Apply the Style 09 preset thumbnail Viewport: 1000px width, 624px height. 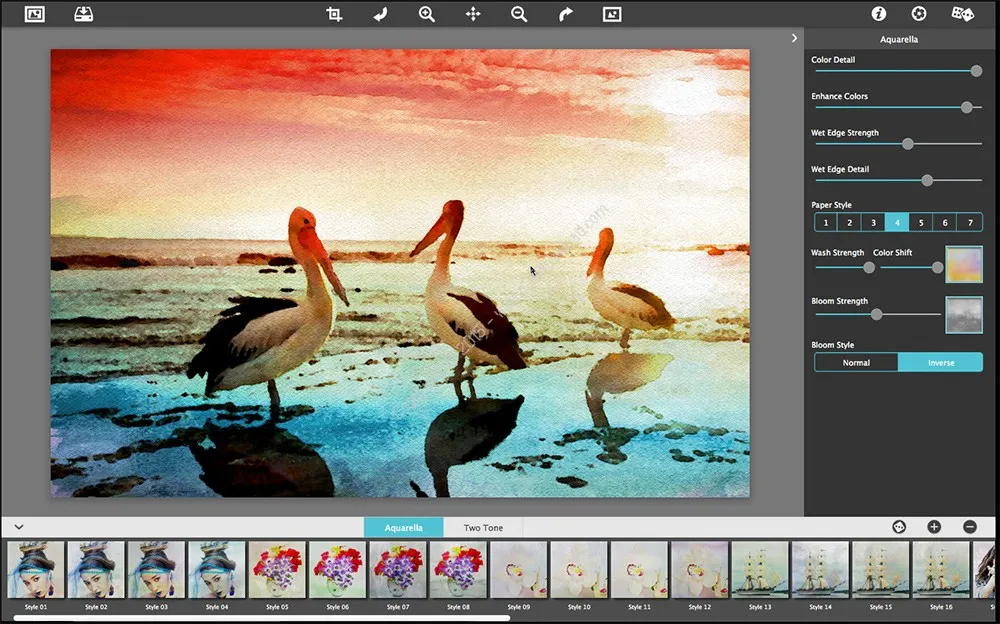(x=518, y=570)
